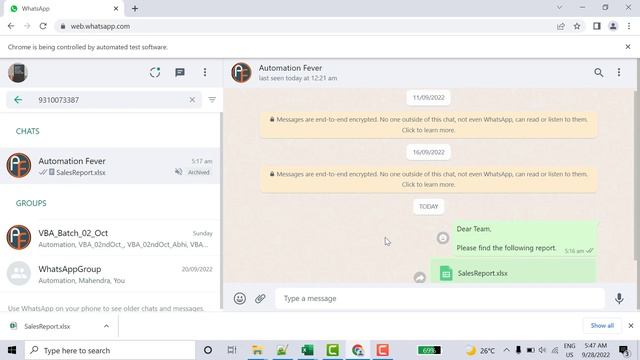Click Automation Fever avatar in chat header
The width and height of the screenshot is (640, 360).
241,73
